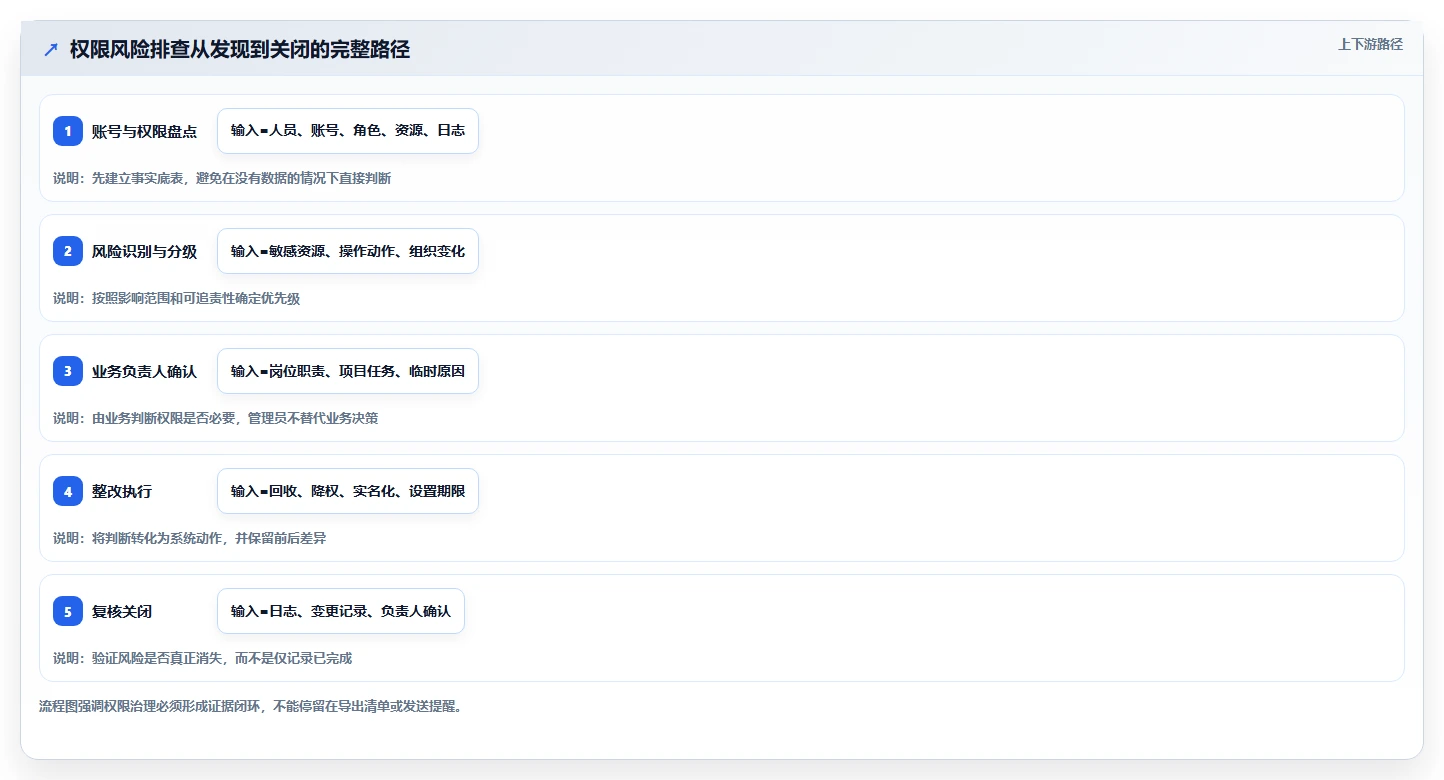Select the 复核关闭 step title
Viewport: 1444px width, 780px height.
point(122,611)
